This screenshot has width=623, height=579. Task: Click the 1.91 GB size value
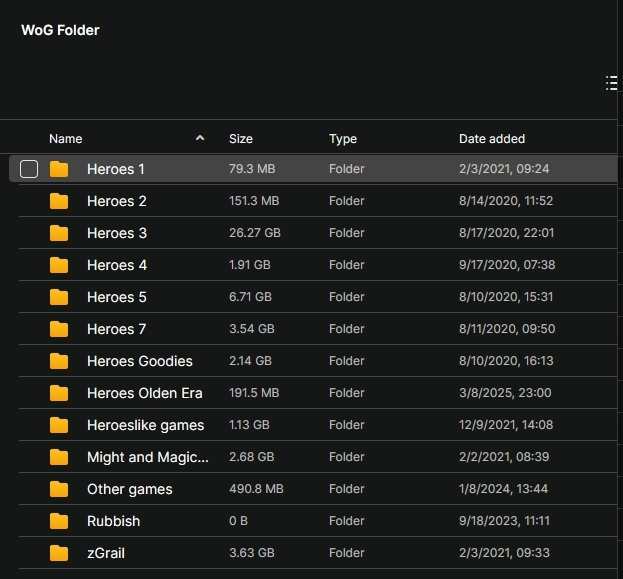[x=250, y=265]
